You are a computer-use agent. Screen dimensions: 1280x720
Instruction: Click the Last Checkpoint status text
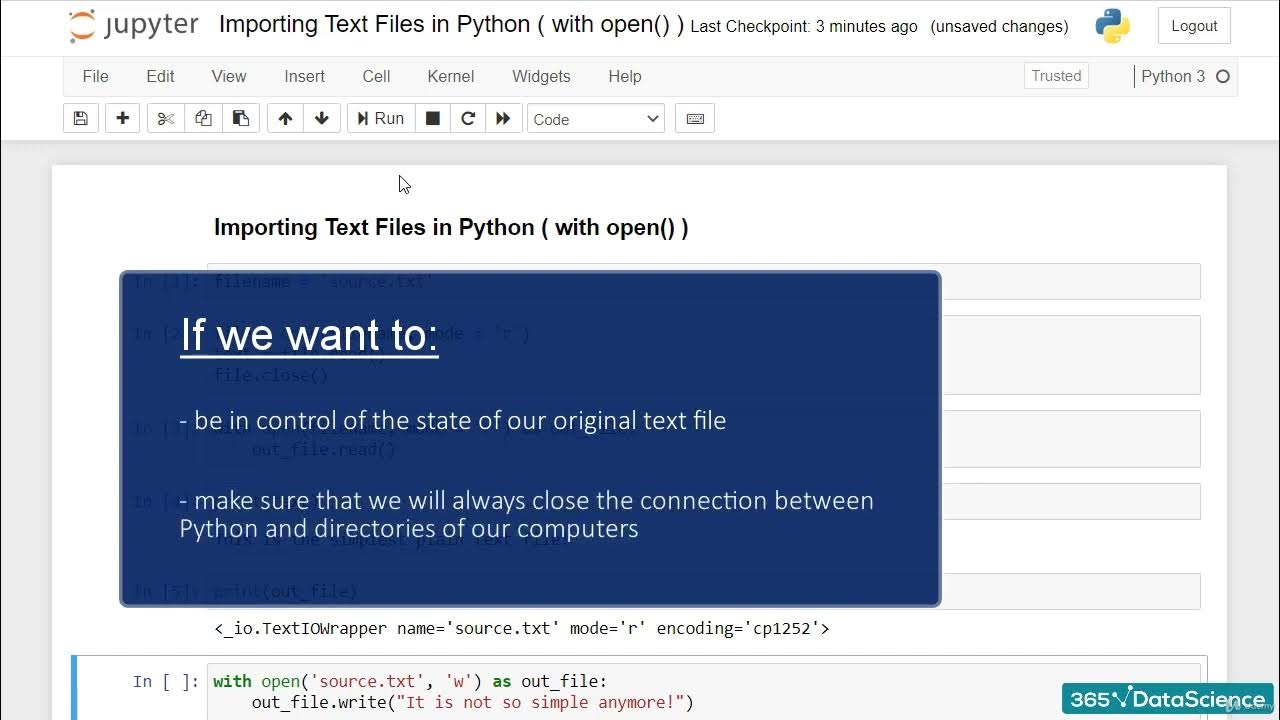pyautogui.click(x=804, y=27)
